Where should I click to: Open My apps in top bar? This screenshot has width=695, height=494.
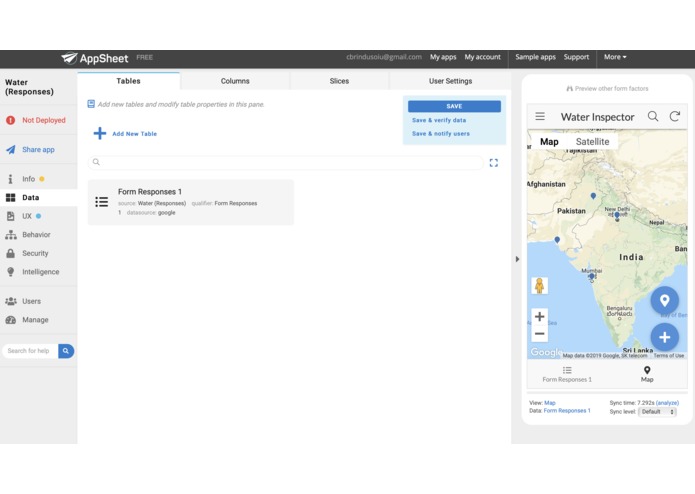click(443, 57)
